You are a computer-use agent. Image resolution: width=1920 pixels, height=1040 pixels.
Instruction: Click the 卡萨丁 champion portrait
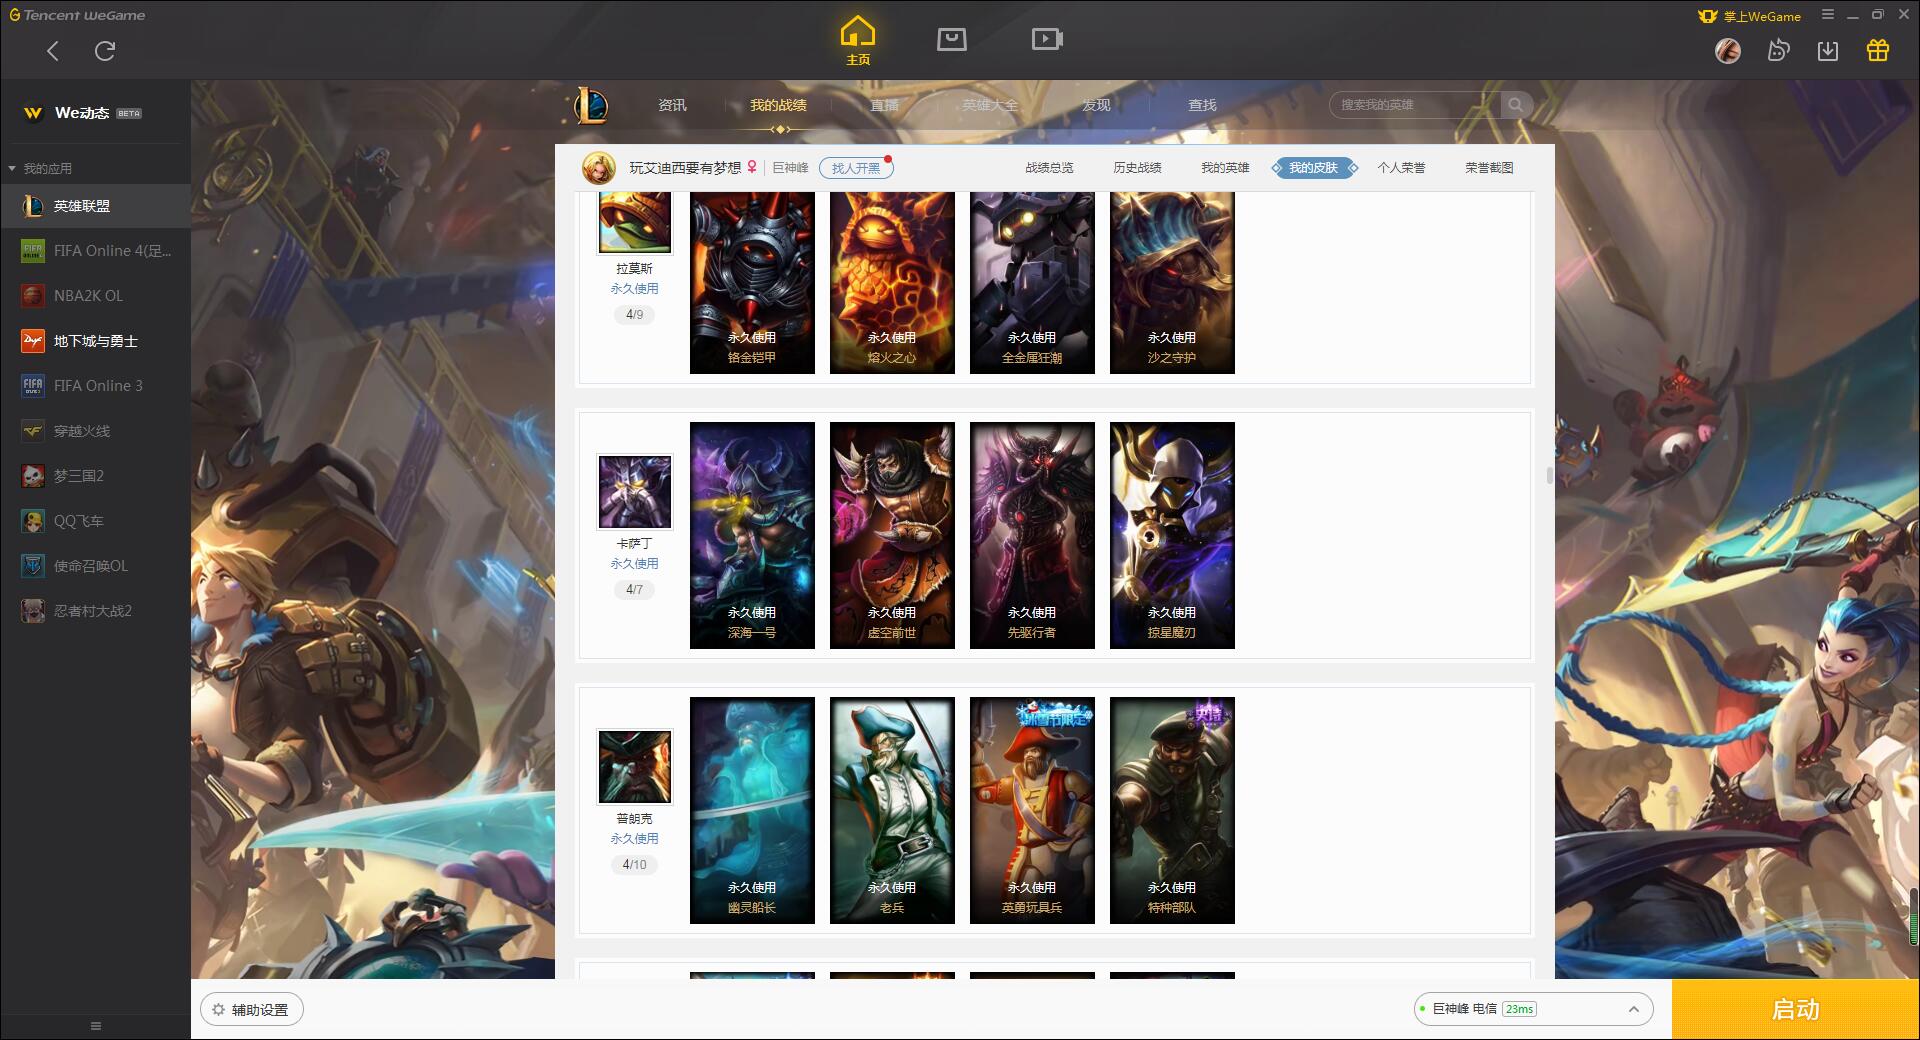[635, 492]
